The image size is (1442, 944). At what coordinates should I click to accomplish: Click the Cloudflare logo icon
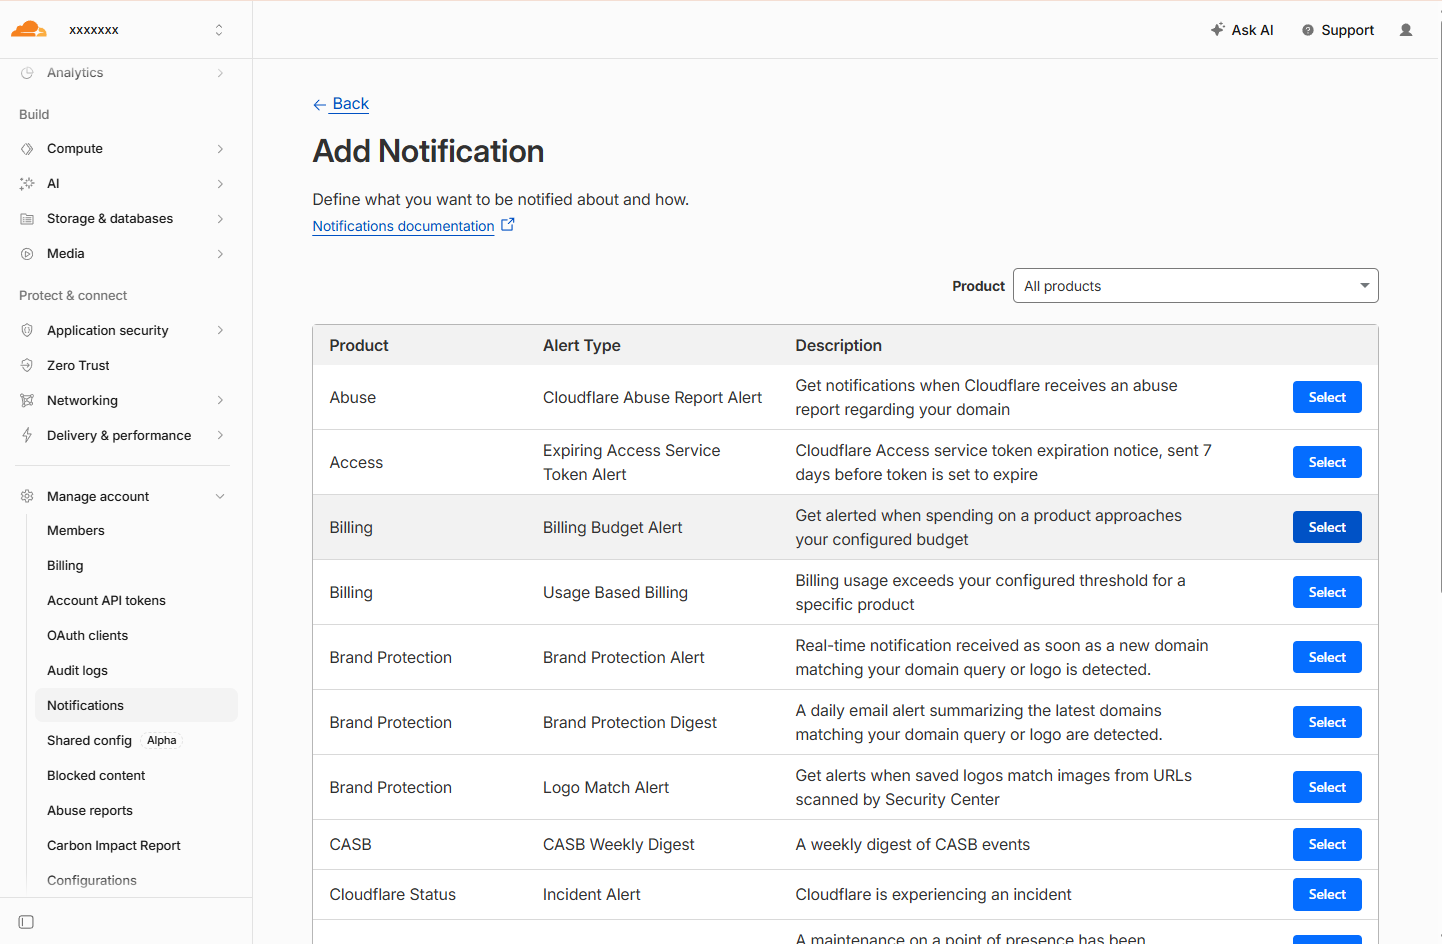click(28, 29)
